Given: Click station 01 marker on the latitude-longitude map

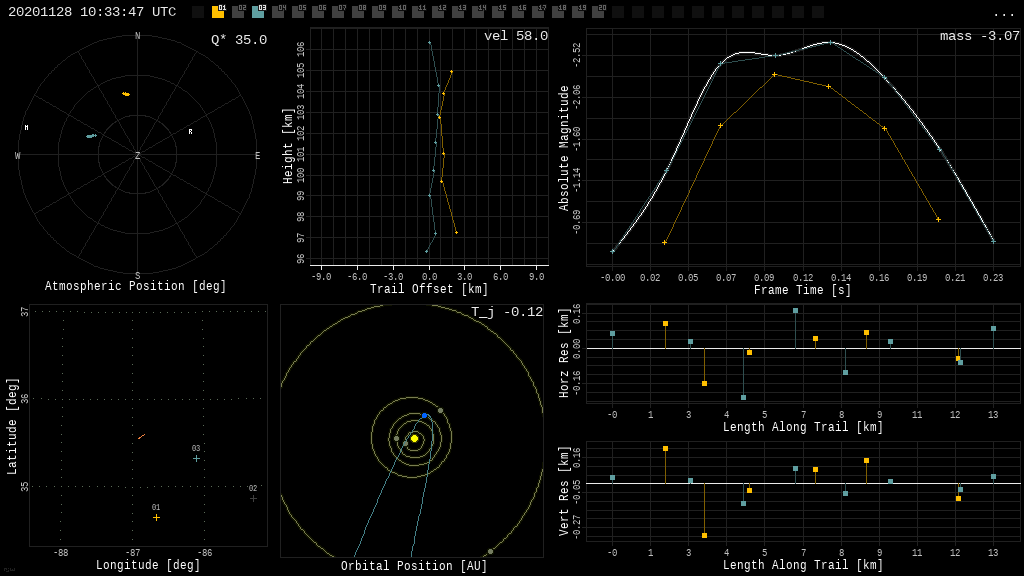Looking at the screenshot, I should coord(156,517).
